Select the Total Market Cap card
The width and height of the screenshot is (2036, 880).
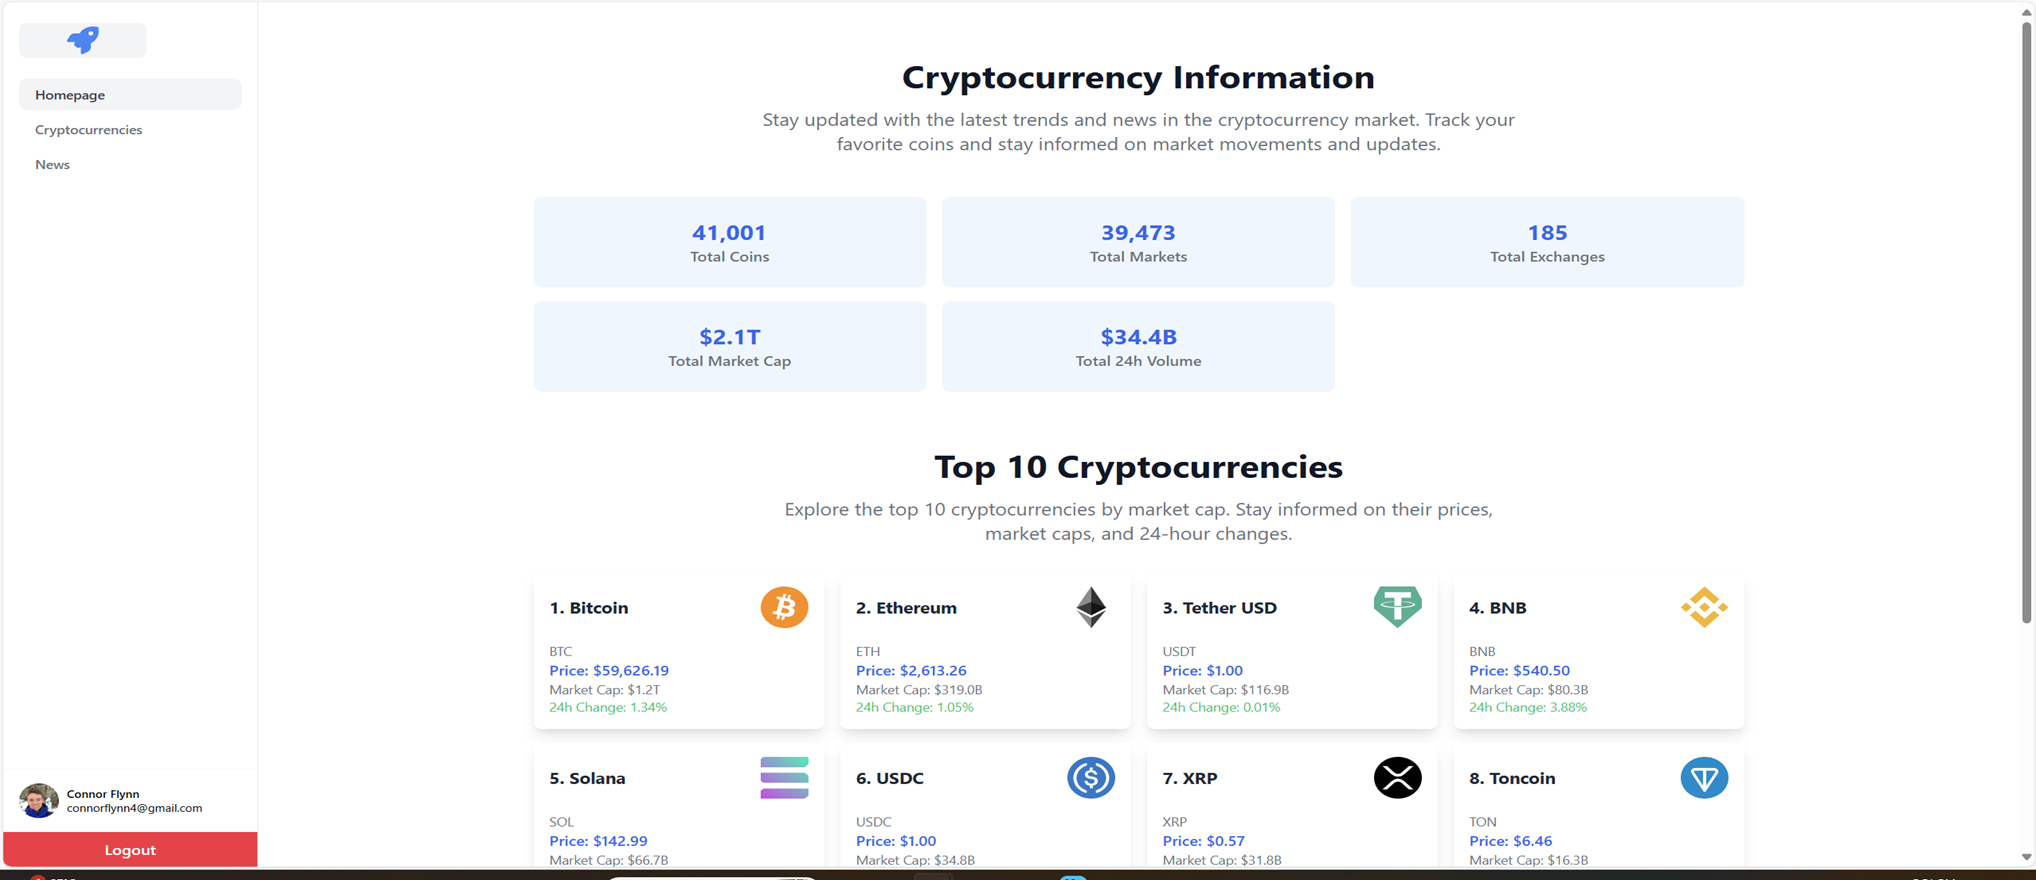(x=729, y=346)
